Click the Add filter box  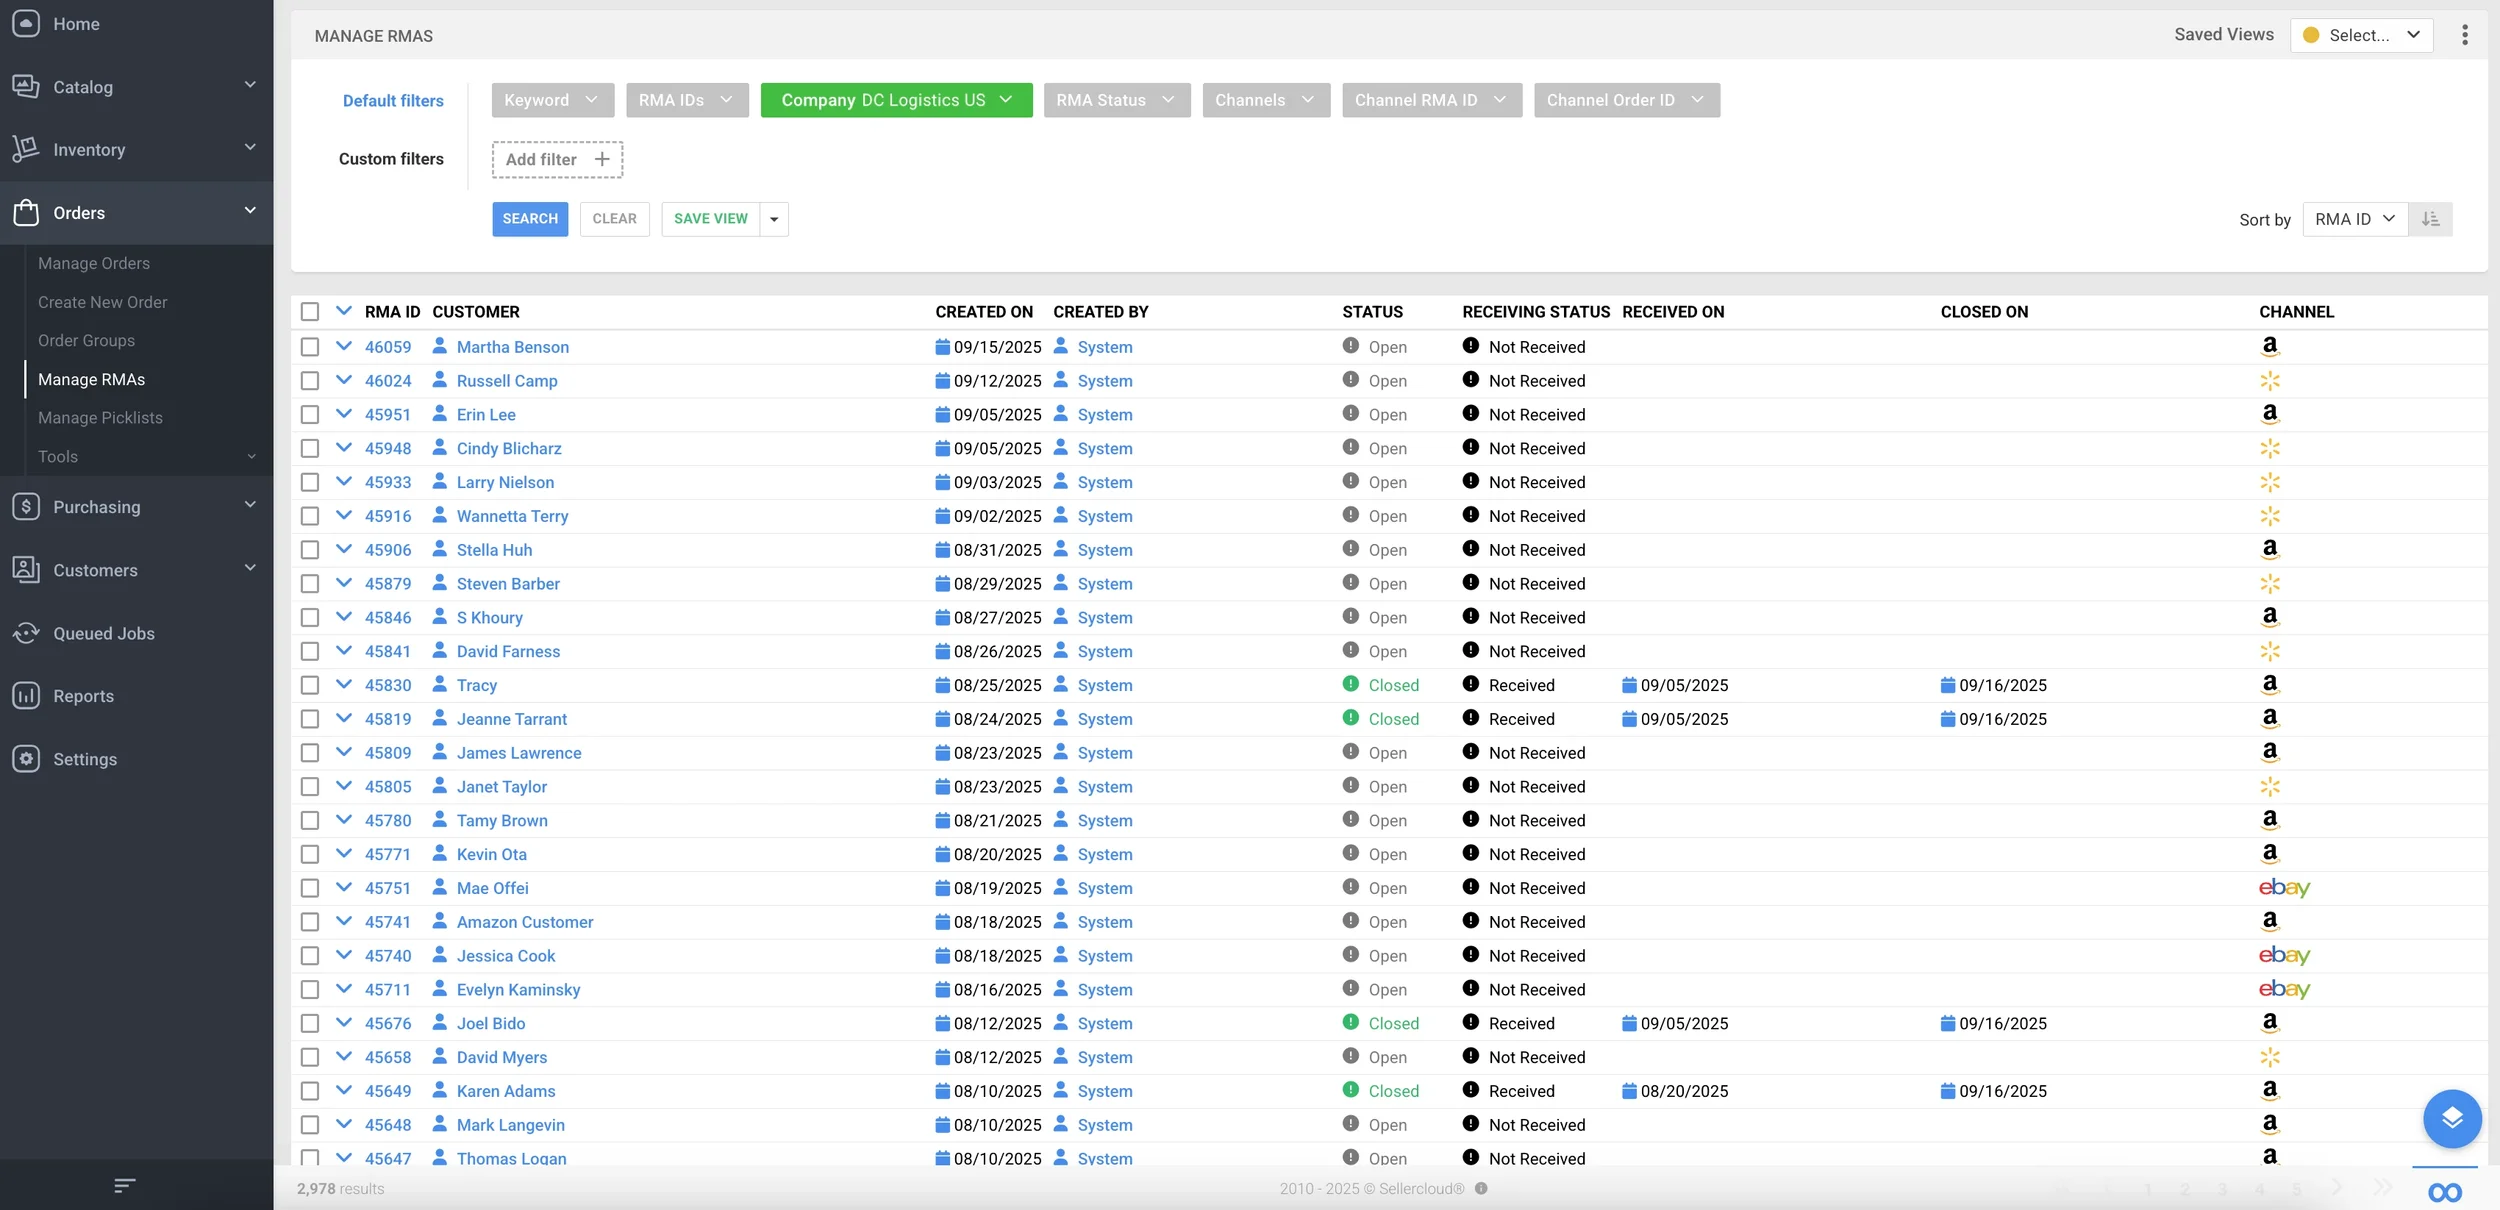(x=557, y=159)
